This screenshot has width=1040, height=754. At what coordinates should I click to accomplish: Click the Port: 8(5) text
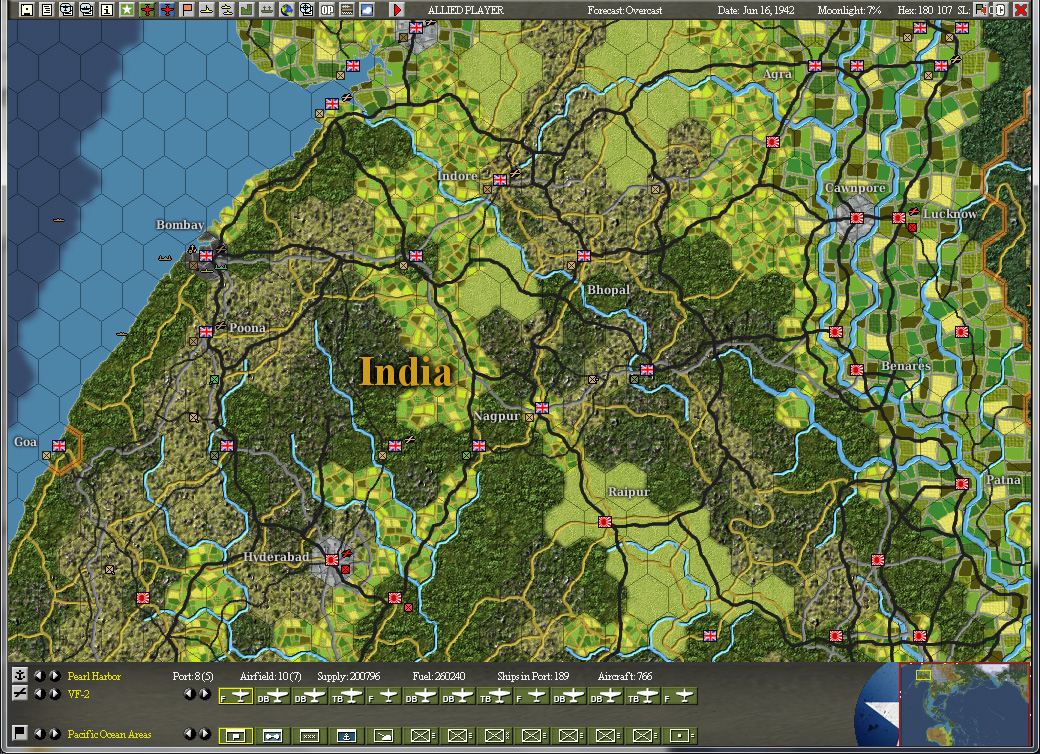point(193,676)
